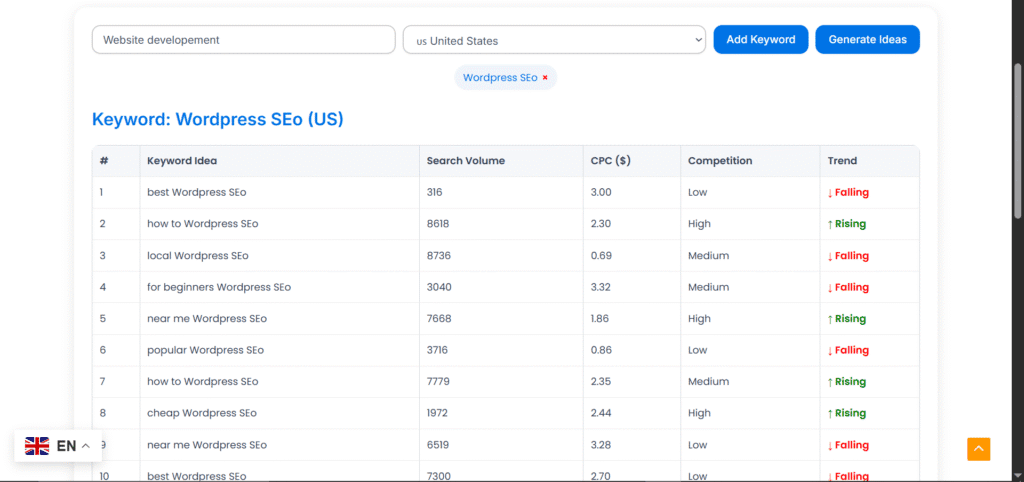
Task: Click Falling trend in row 4
Action: (848, 287)
